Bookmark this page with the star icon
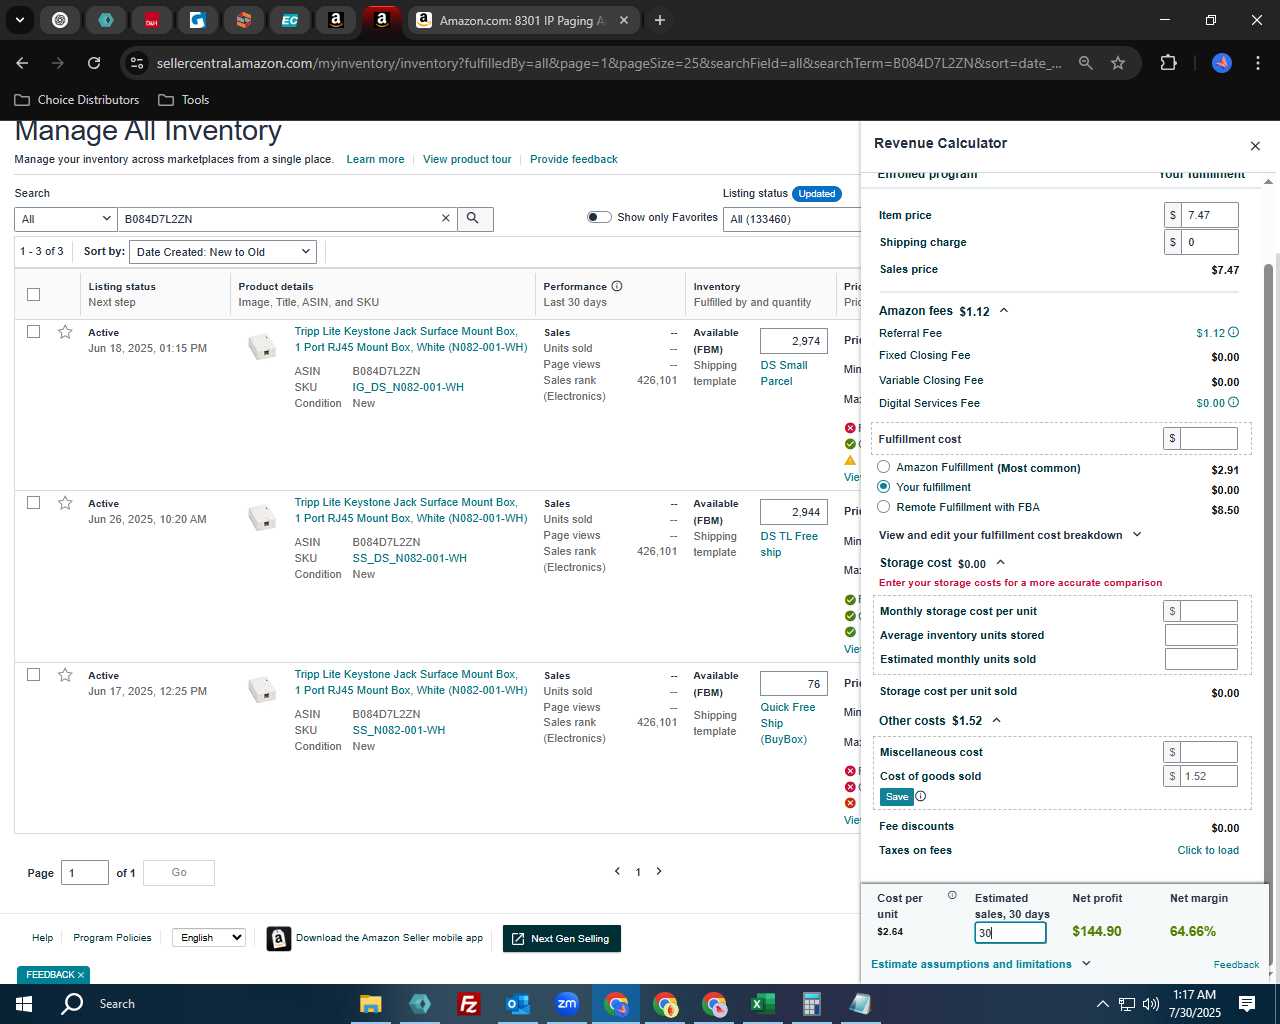This screenshot has width=1280, height=1024. tap(1118, 63)
